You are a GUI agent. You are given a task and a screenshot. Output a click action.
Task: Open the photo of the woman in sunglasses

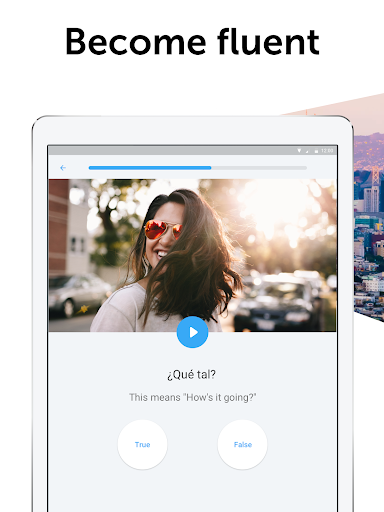click(192, 255)
